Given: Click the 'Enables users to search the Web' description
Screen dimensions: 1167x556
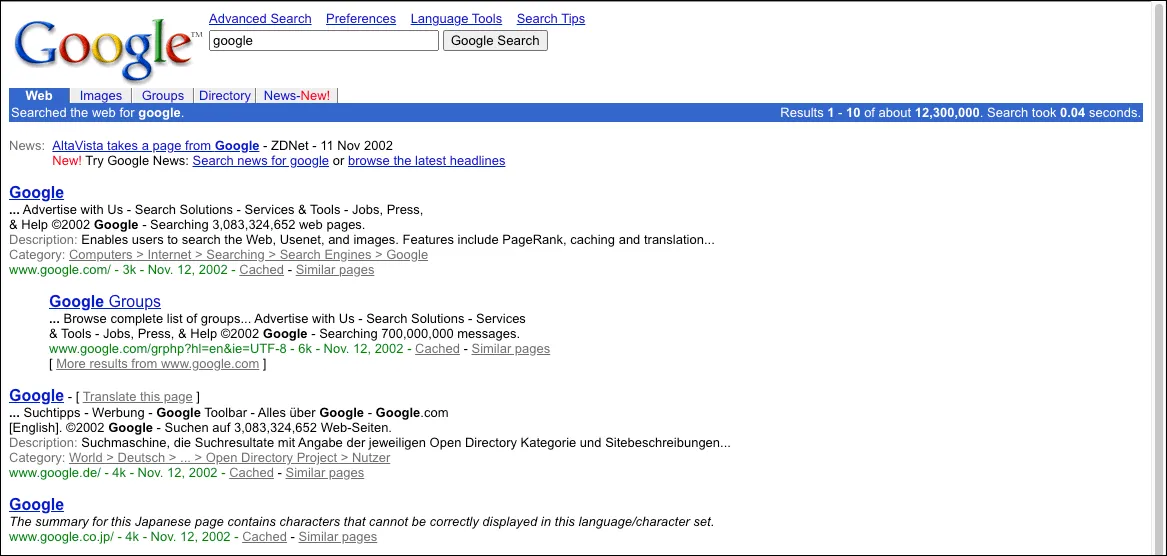Looking at the screenshot, I should (397, 240).
